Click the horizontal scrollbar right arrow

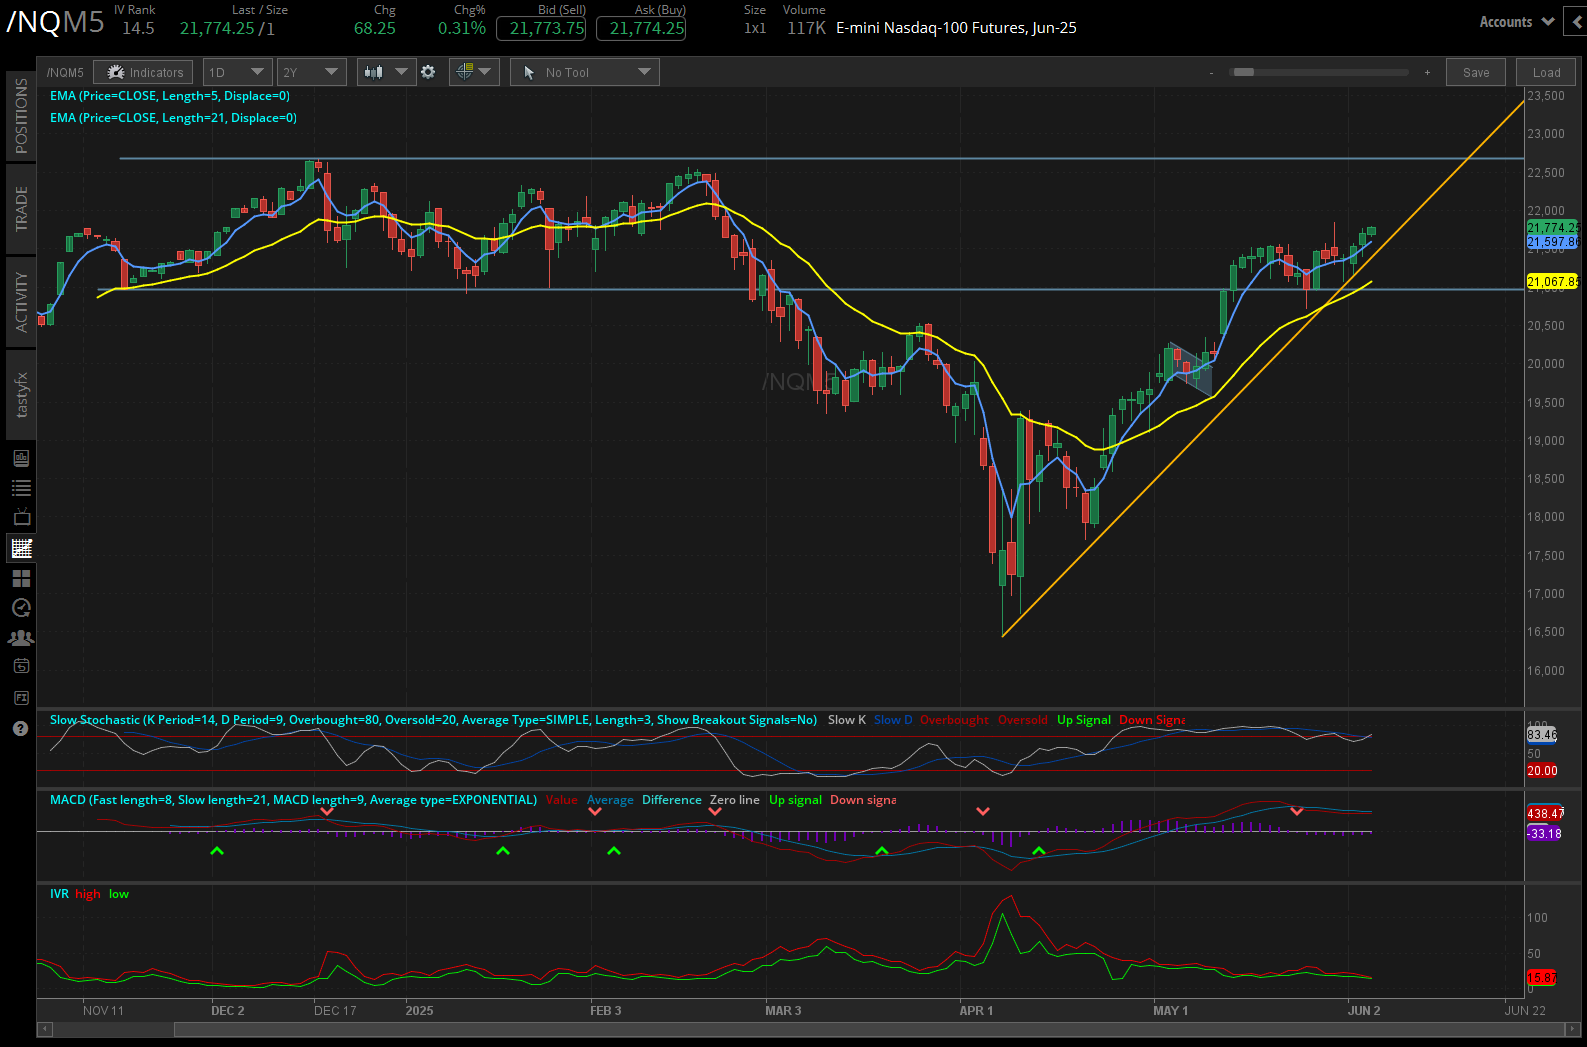point(1573,1029)
